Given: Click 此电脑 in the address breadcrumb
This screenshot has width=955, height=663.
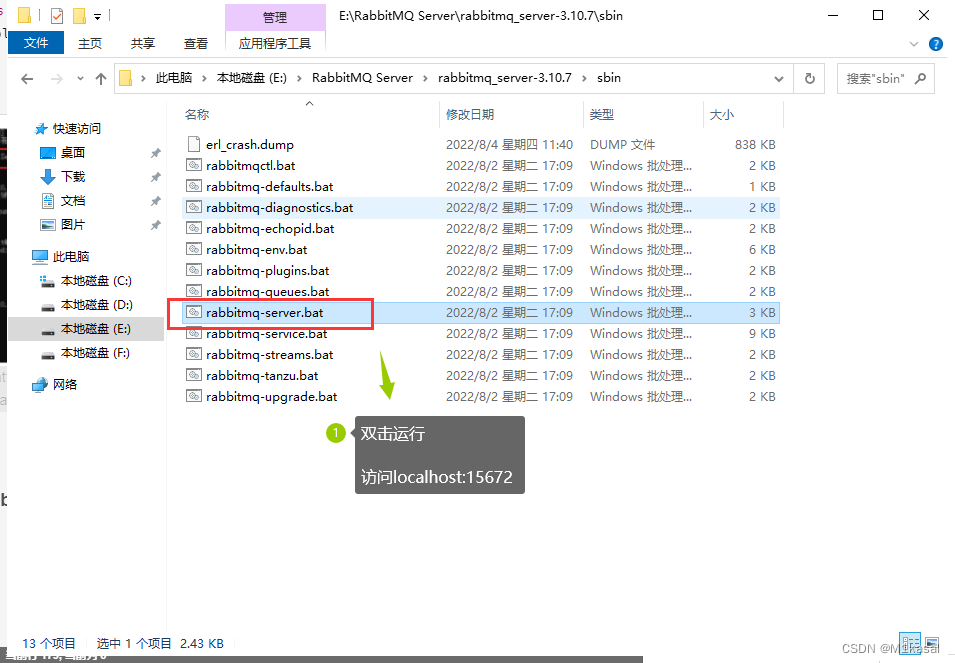Looking at the screenshot, I should [x=174, y=78].
